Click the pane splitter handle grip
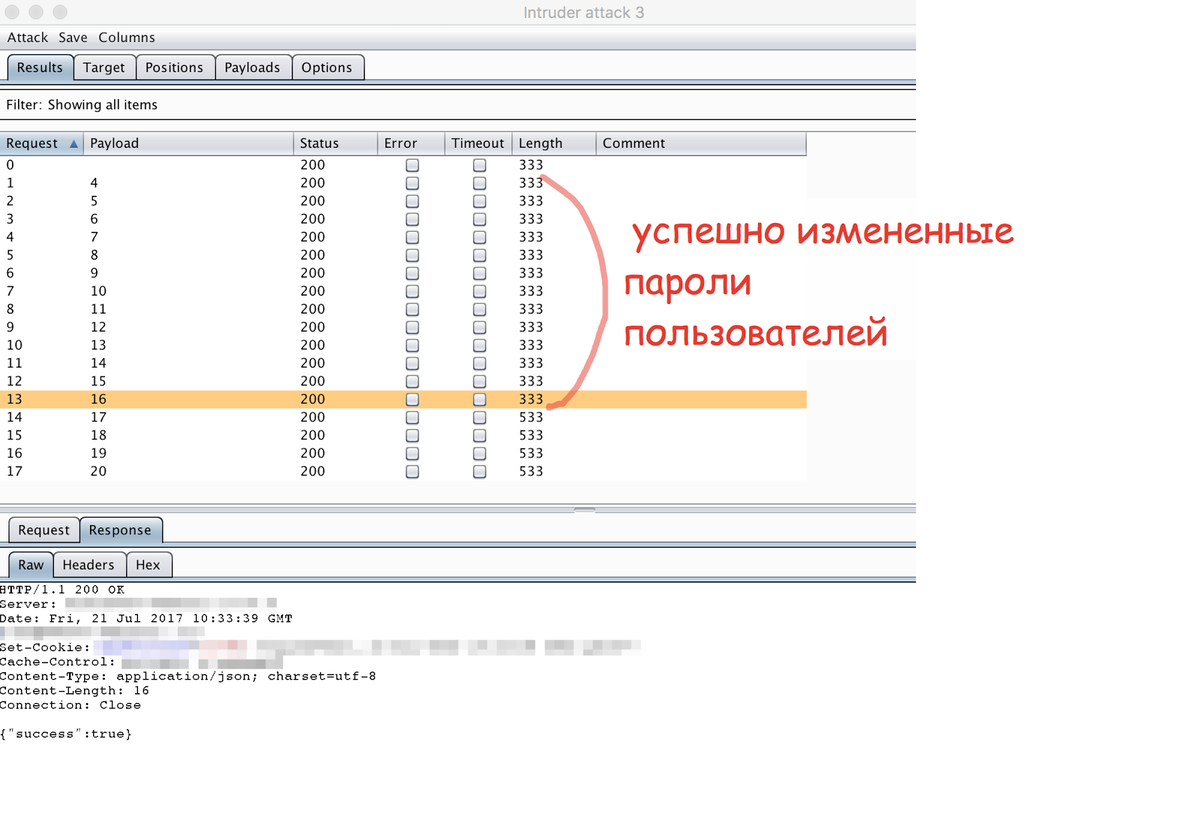This screenshot has width=1200, height=835. point(585,510)
